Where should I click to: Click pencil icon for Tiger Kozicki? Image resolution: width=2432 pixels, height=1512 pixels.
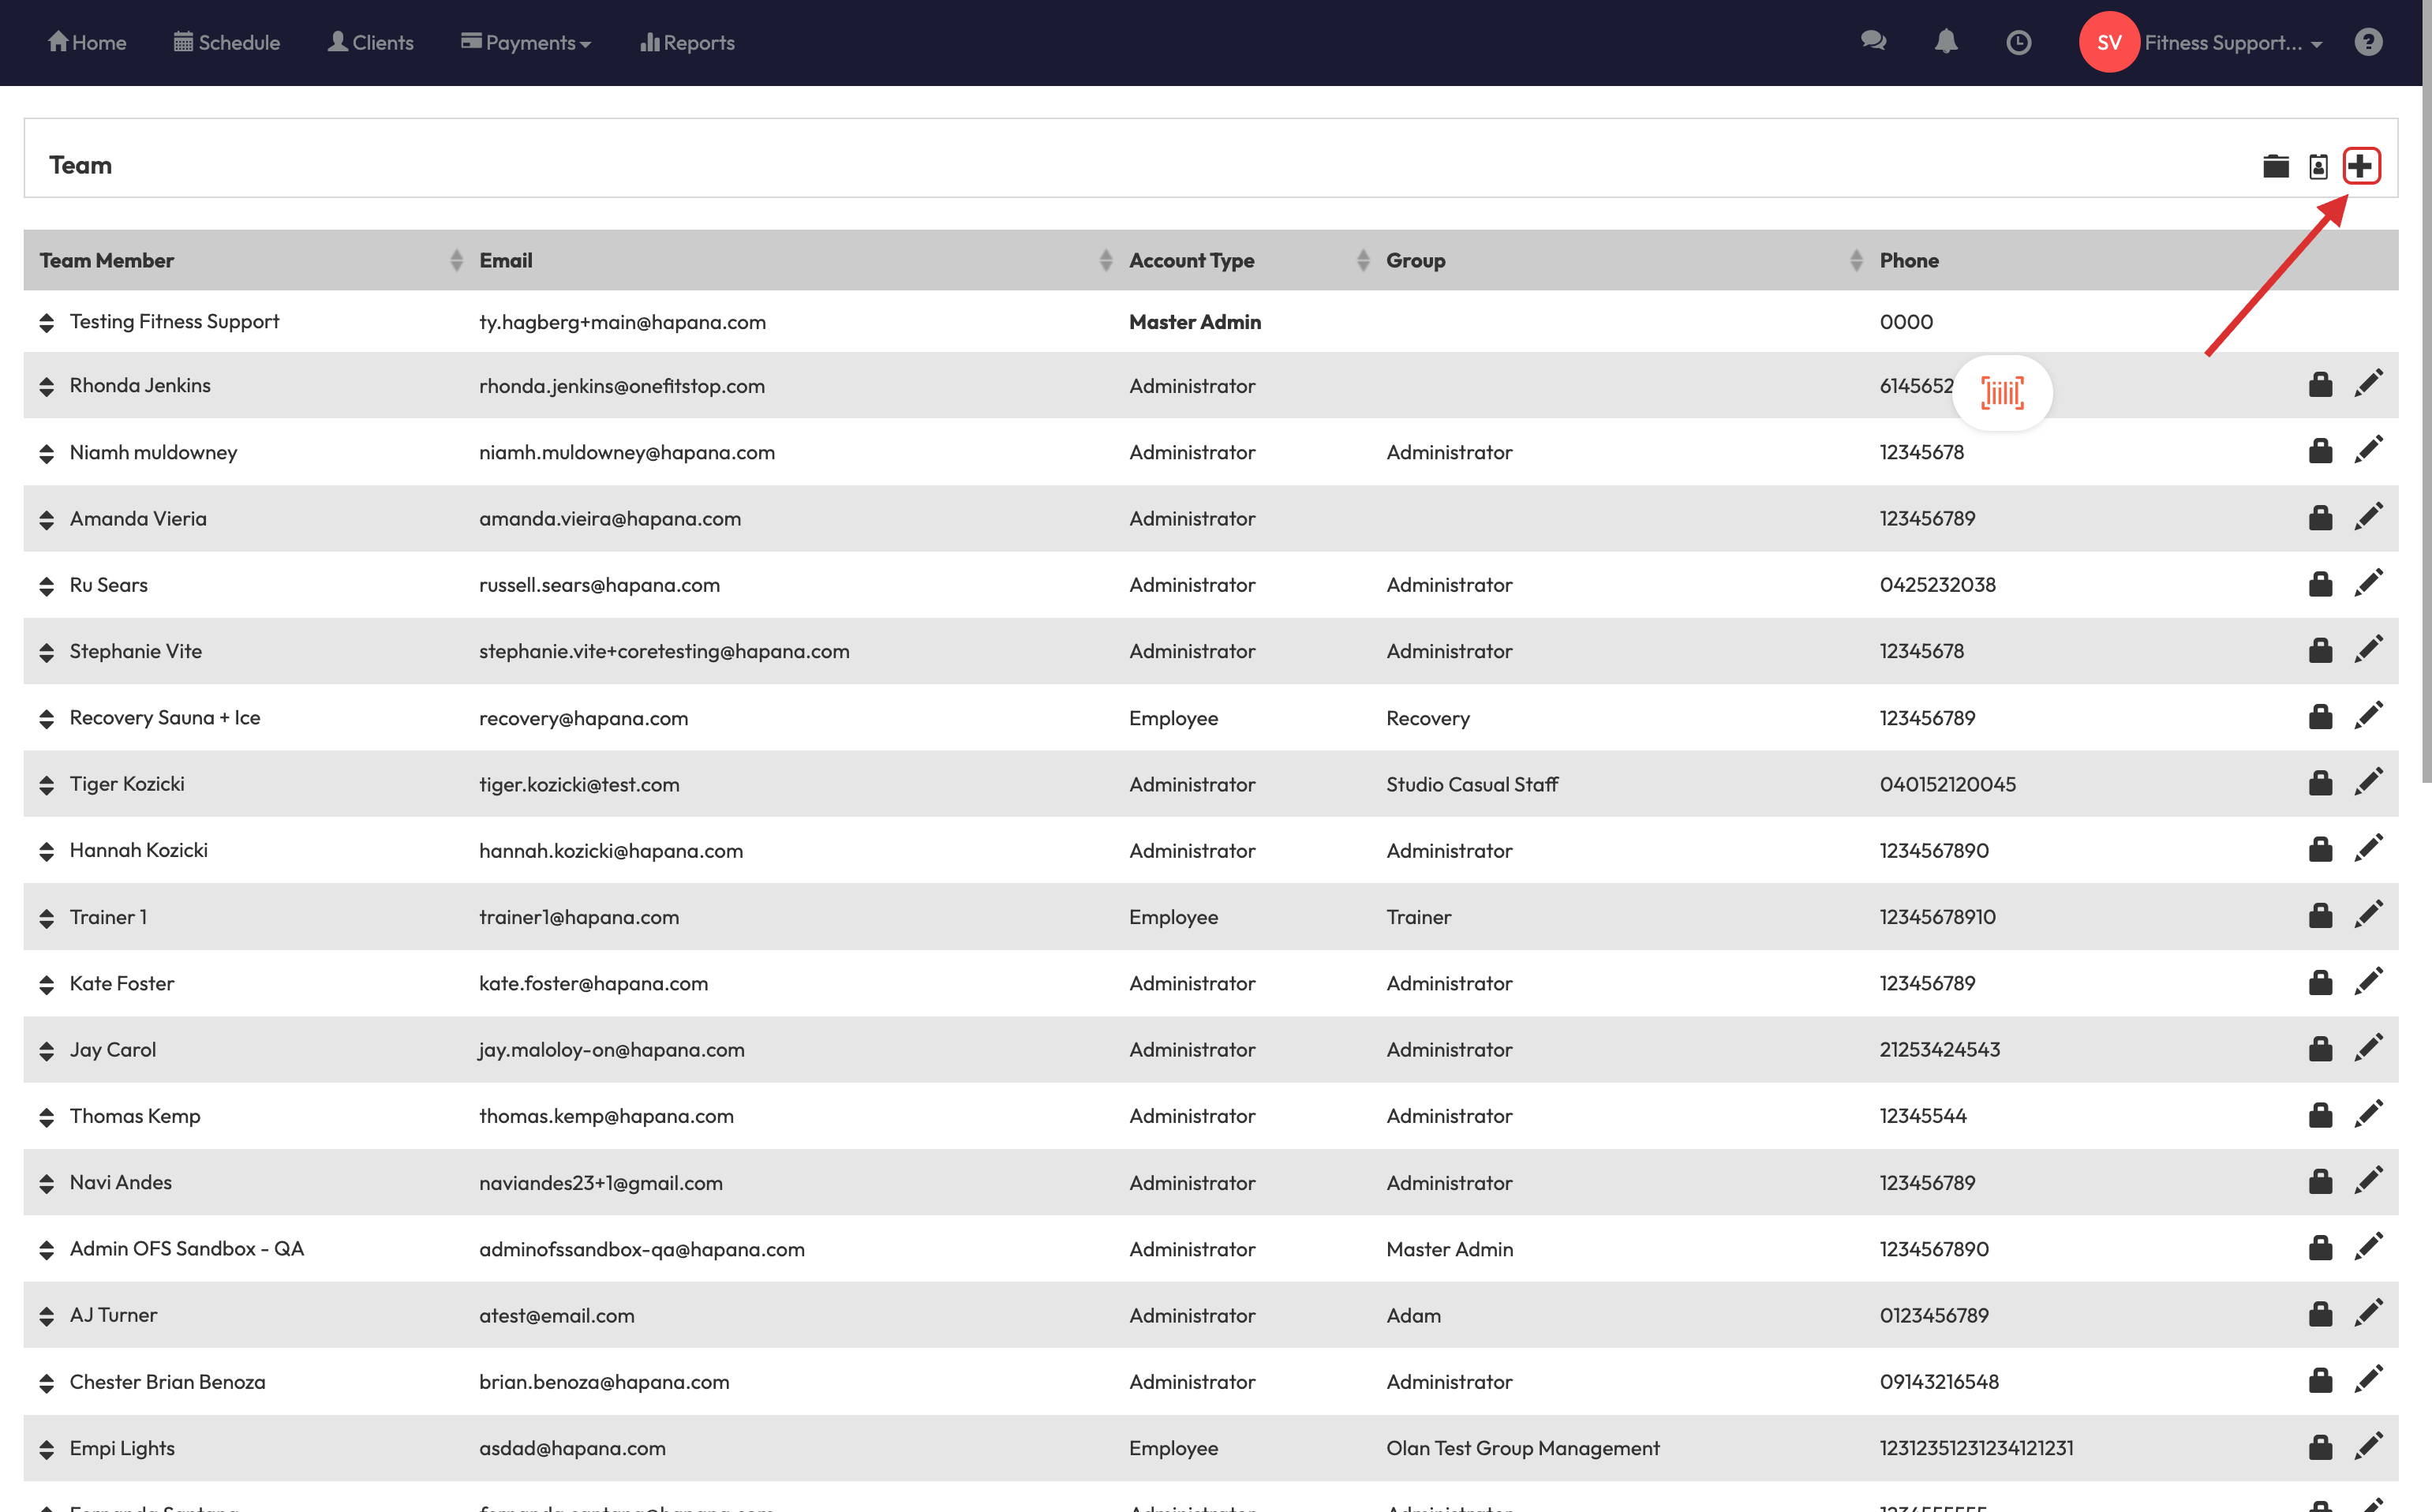2368,783
